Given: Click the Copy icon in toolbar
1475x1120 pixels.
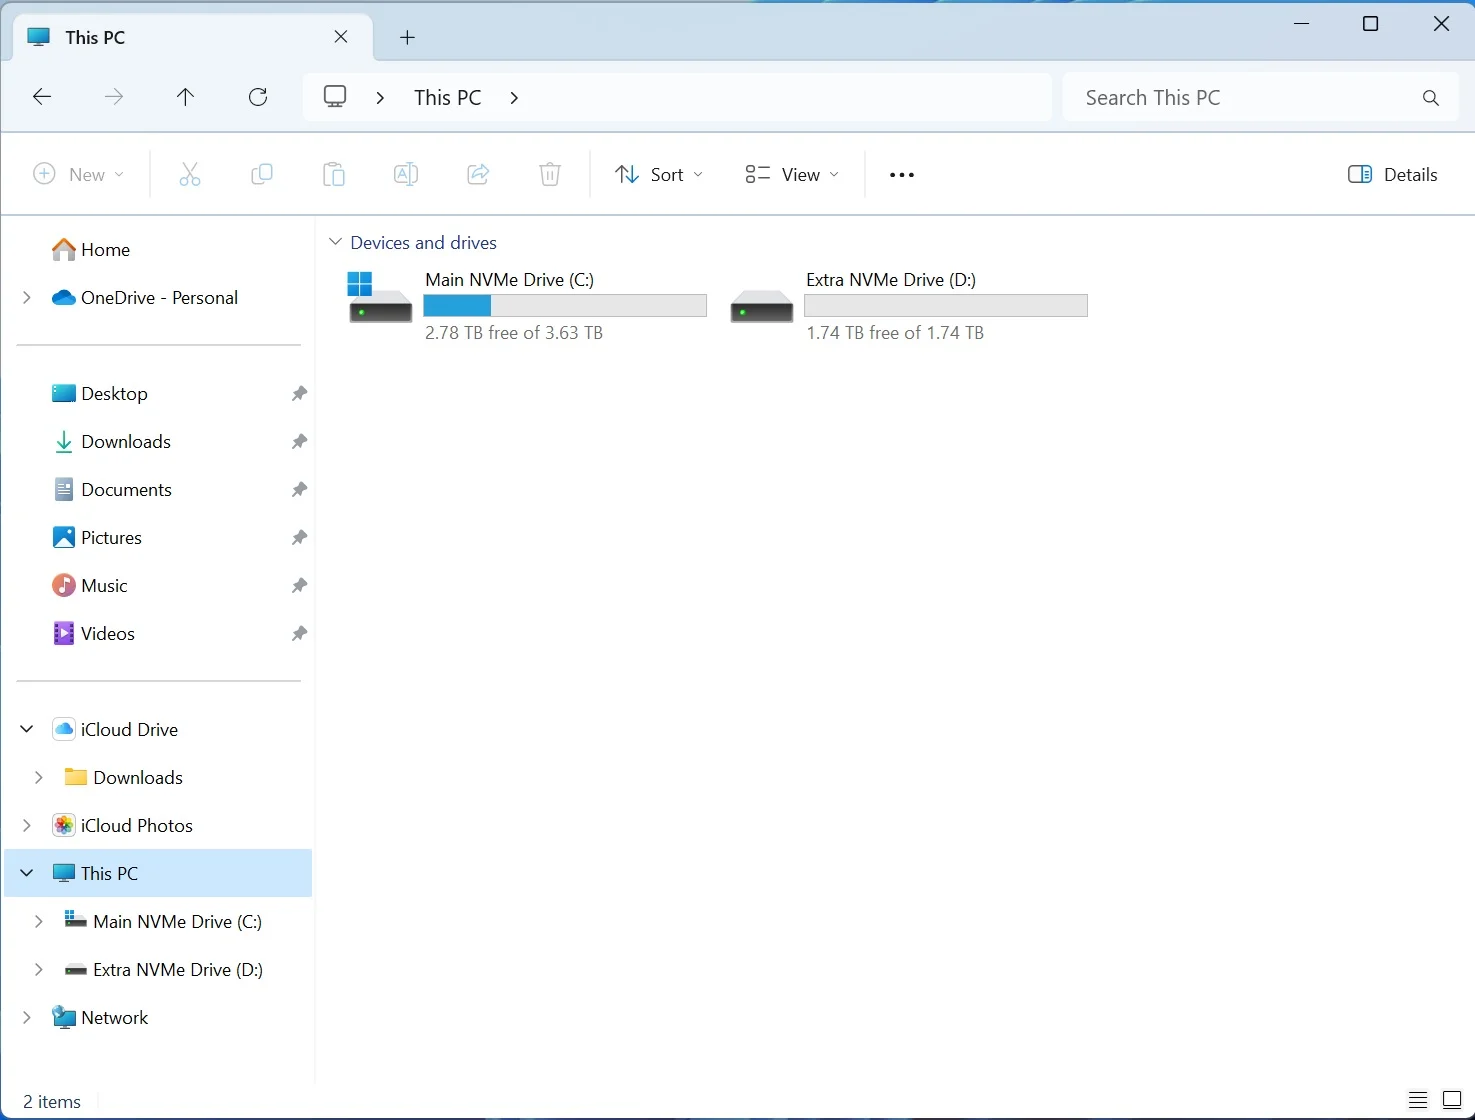Looking at the screenshot, I should click(x=262, y=175).
